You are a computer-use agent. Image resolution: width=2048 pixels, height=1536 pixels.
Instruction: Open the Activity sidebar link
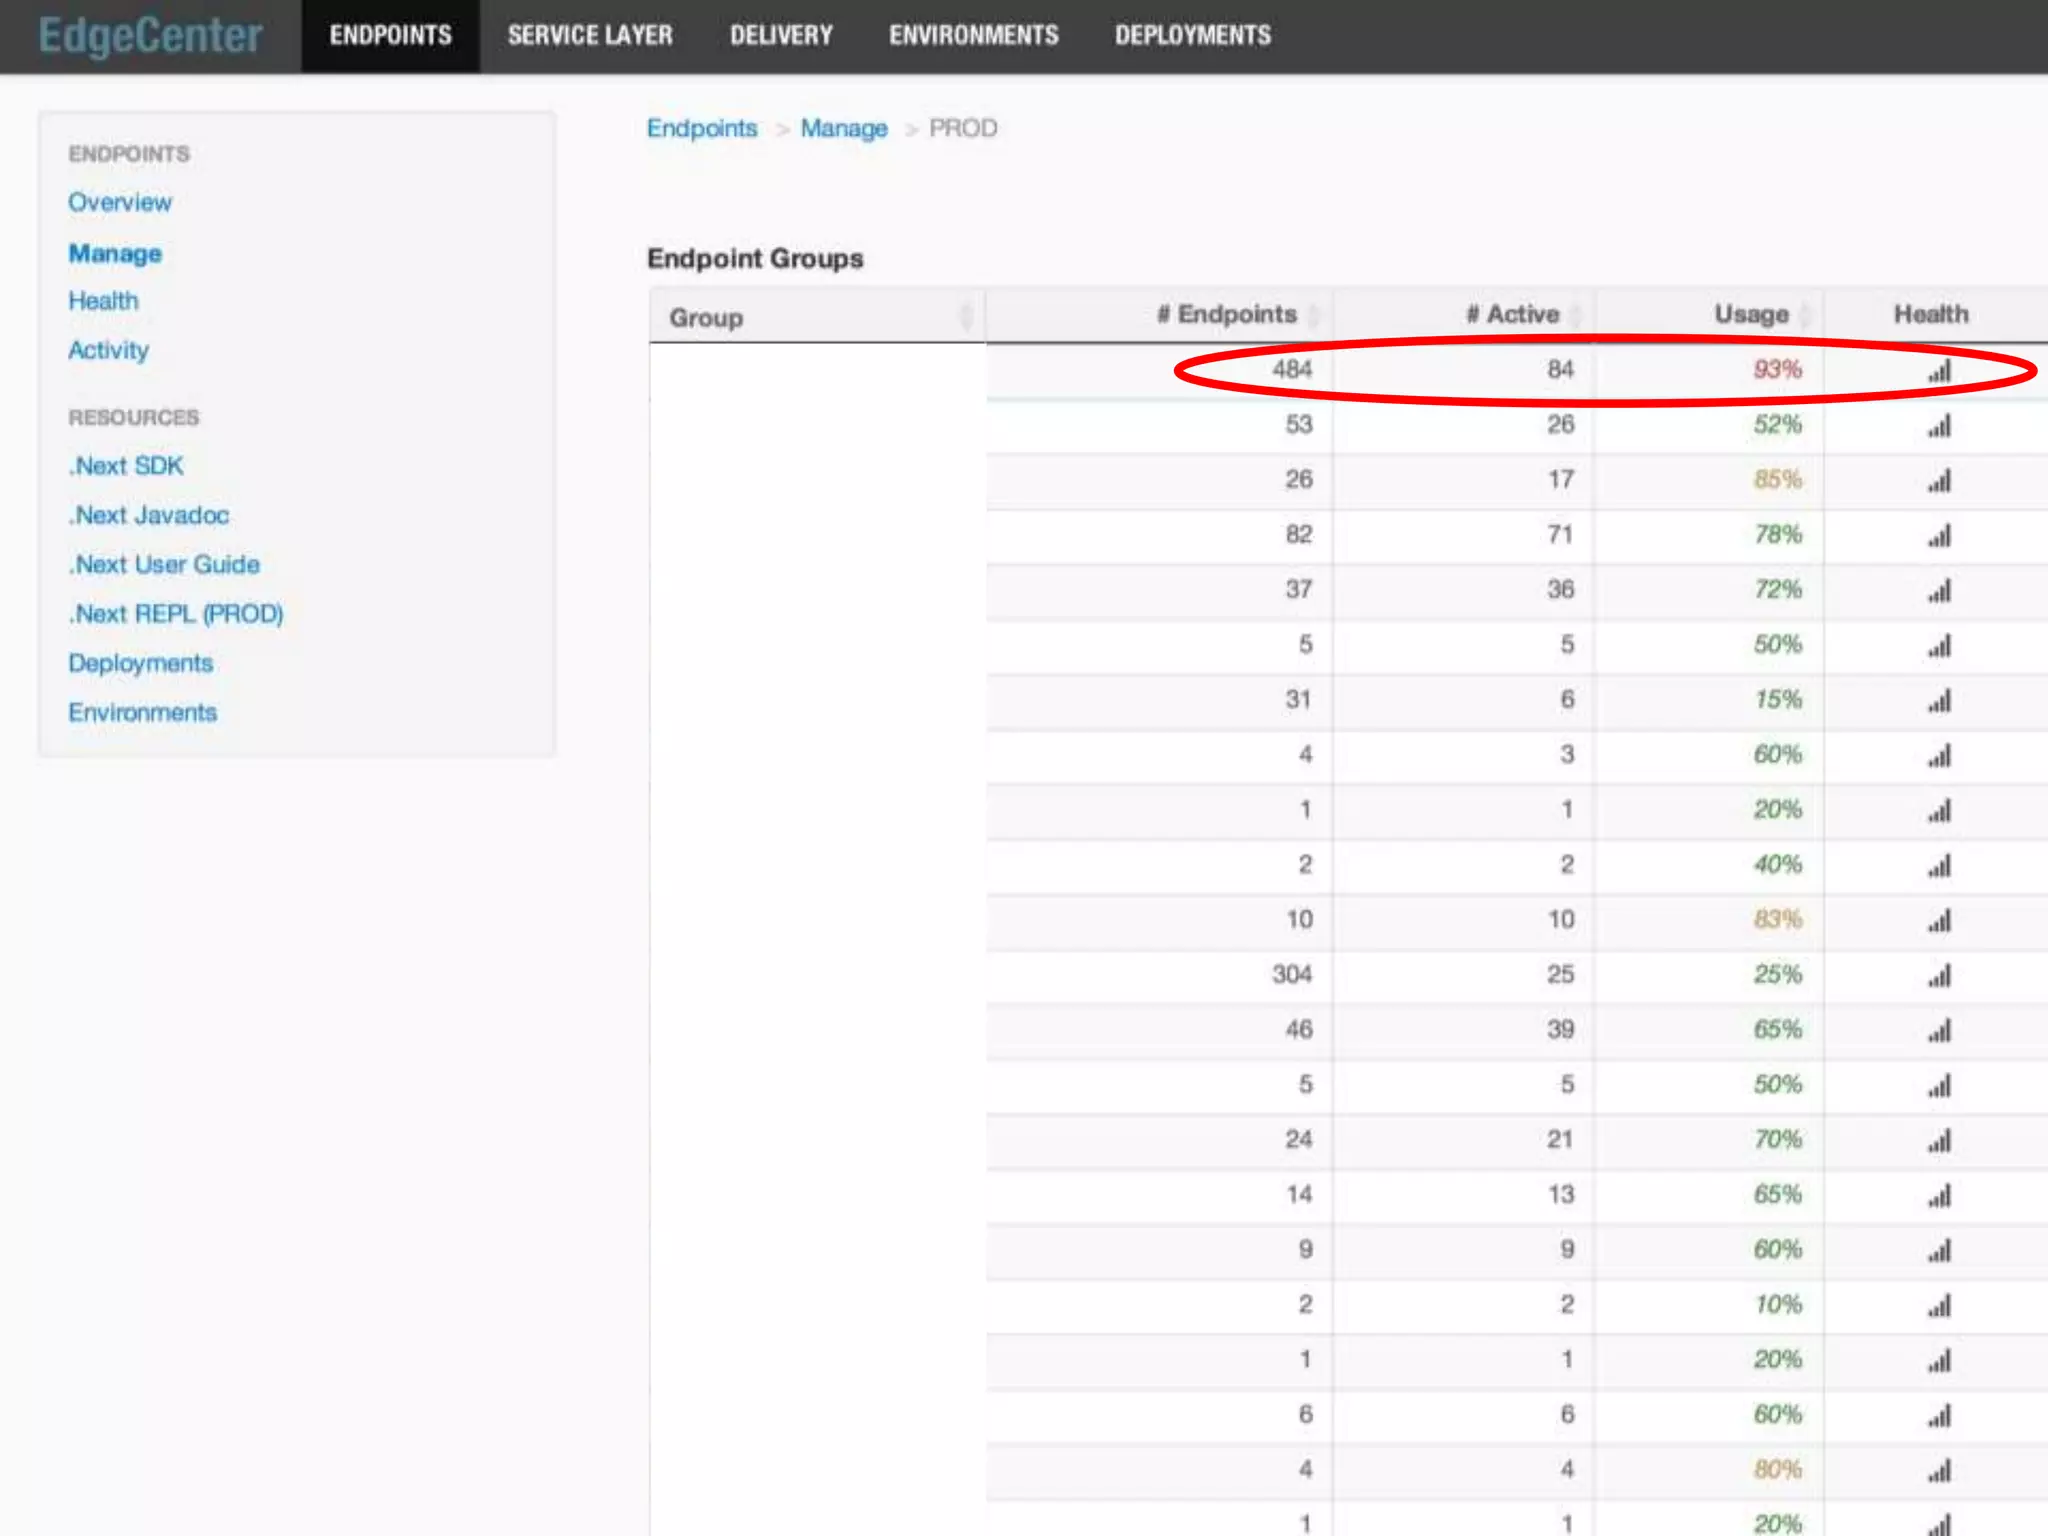tap(108, 350)
